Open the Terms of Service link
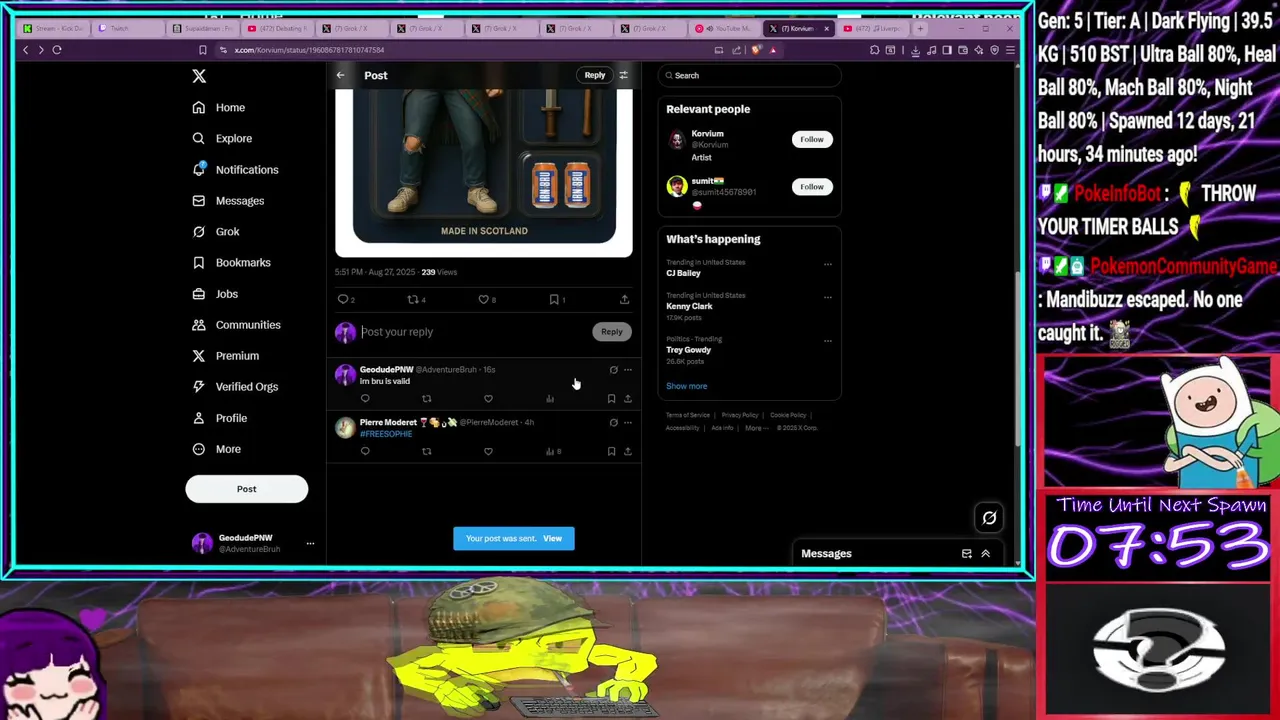This screenshot has height=720, width=1280. (688, 415)
